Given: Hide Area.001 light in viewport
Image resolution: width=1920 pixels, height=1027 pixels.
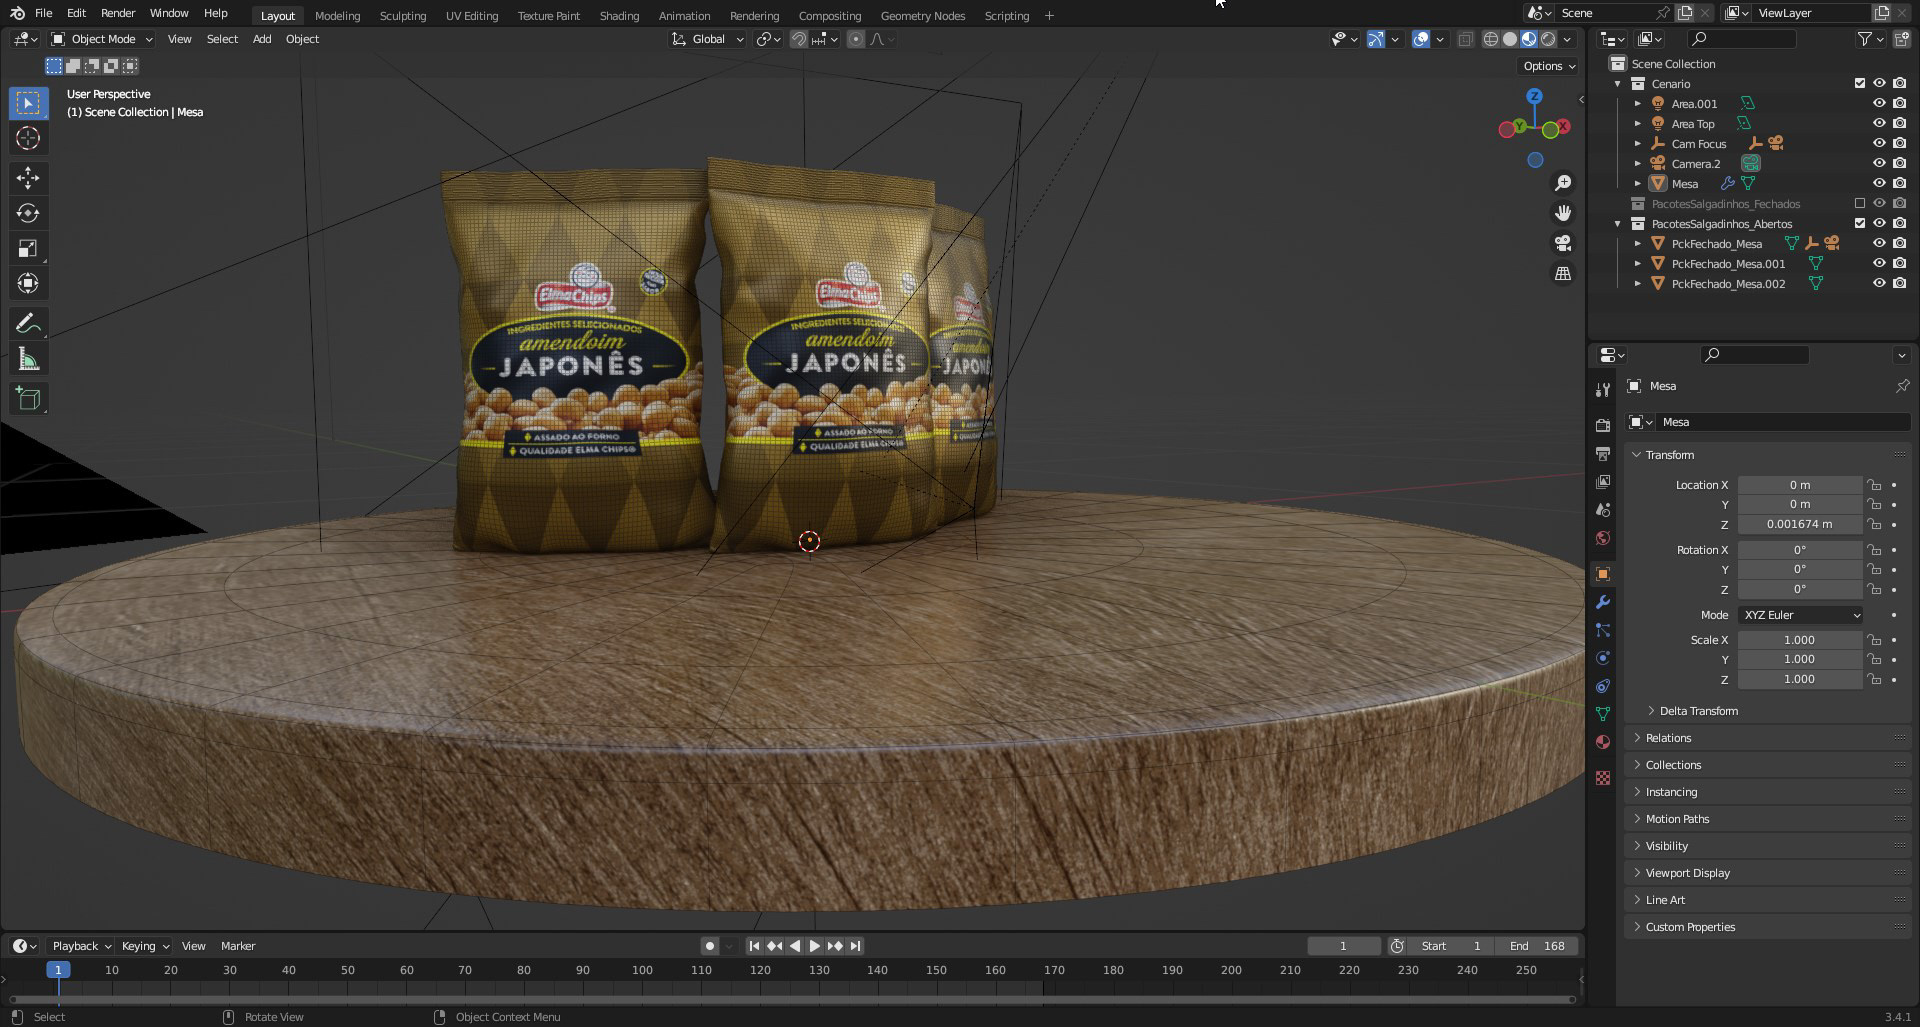Looking at the screenshot, I should tap(1879, 103).
